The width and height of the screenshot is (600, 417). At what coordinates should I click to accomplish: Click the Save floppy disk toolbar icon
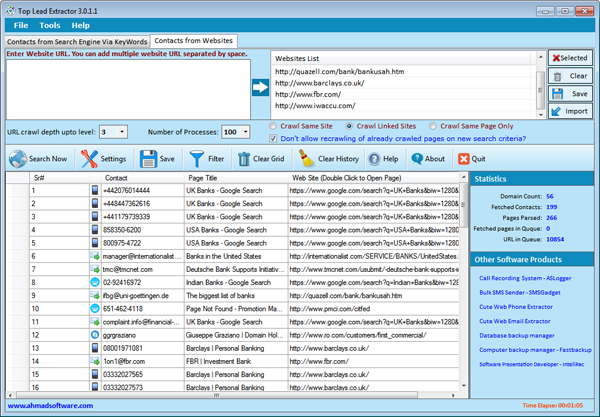click(149, 158)
